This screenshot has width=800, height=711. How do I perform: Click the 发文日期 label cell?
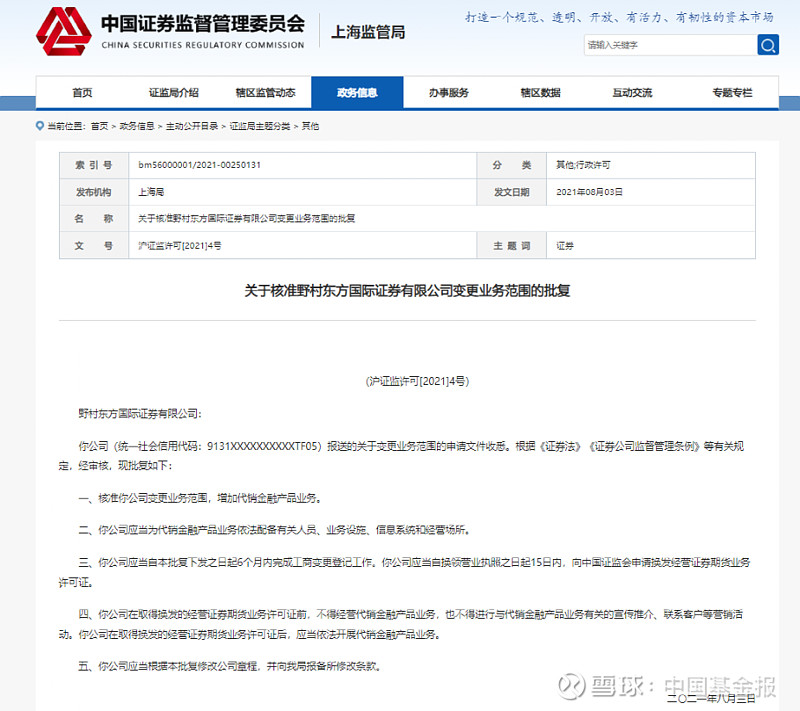[511, 192]
